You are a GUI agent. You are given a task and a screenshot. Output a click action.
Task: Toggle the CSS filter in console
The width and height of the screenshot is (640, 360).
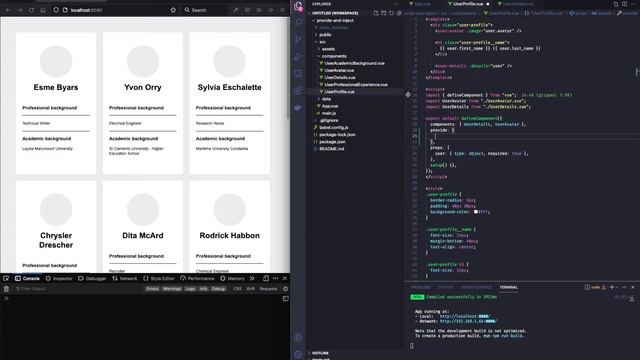[237, 289]
